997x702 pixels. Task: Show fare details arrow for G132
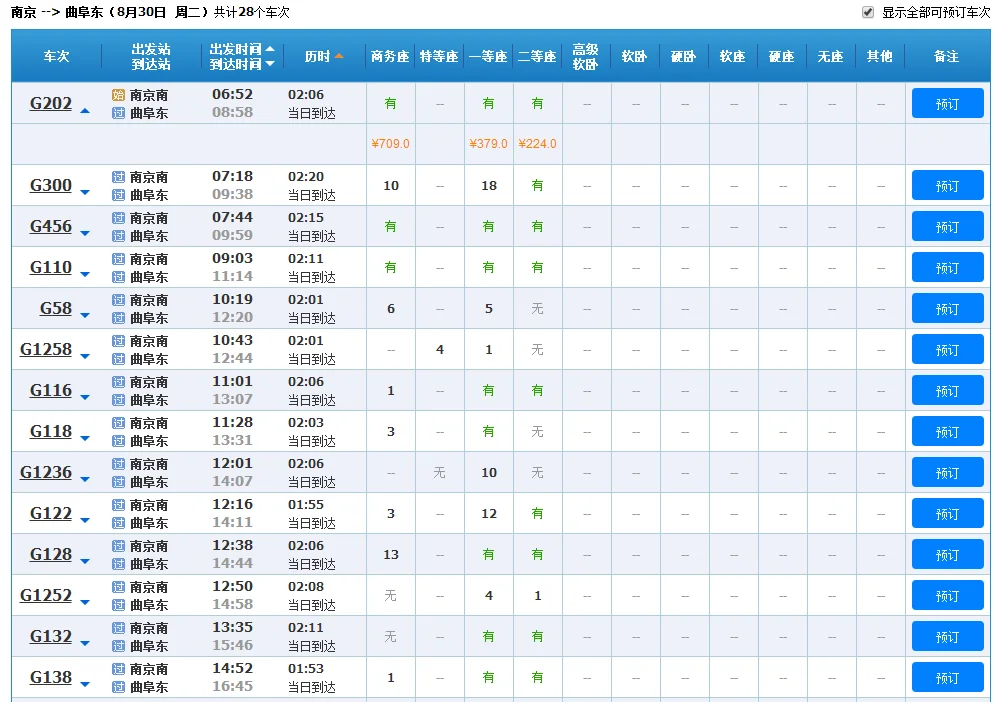pos(85,644)
